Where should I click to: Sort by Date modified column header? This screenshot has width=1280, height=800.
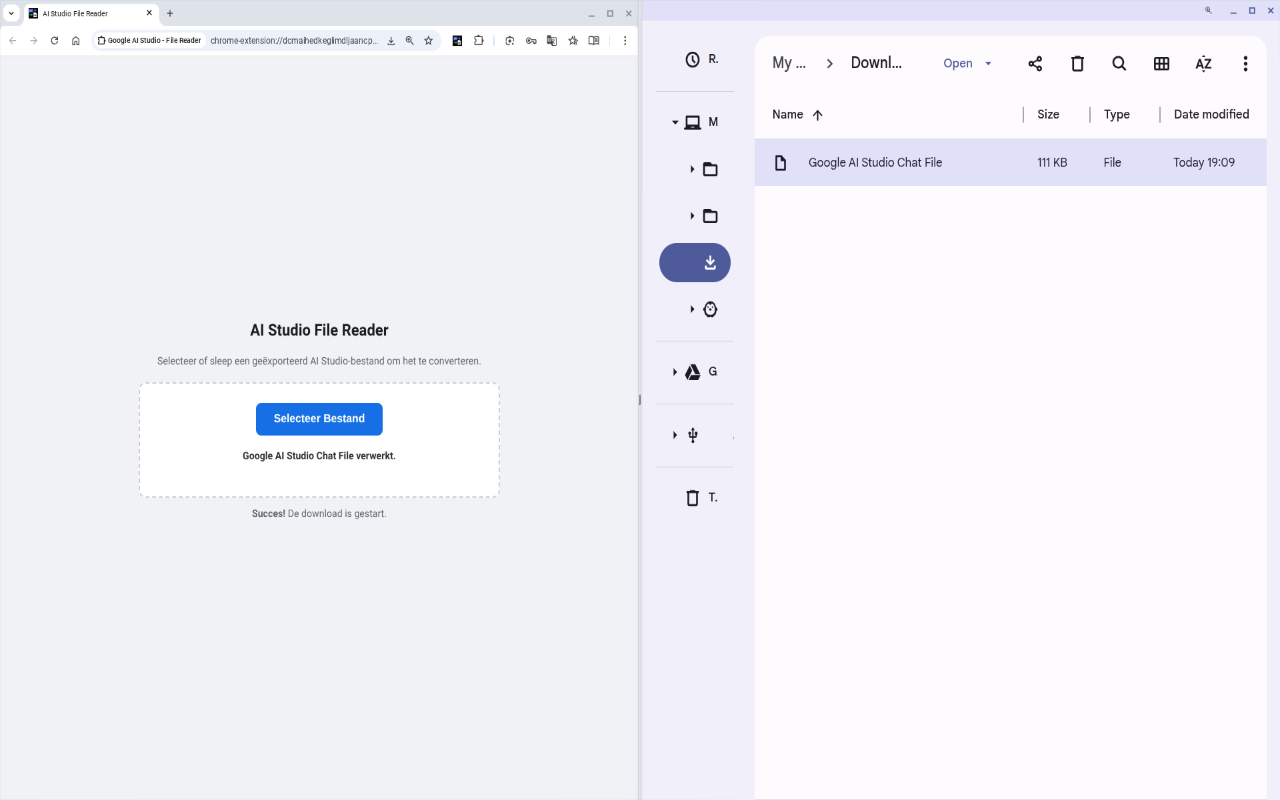click(x=1211, y=115)
